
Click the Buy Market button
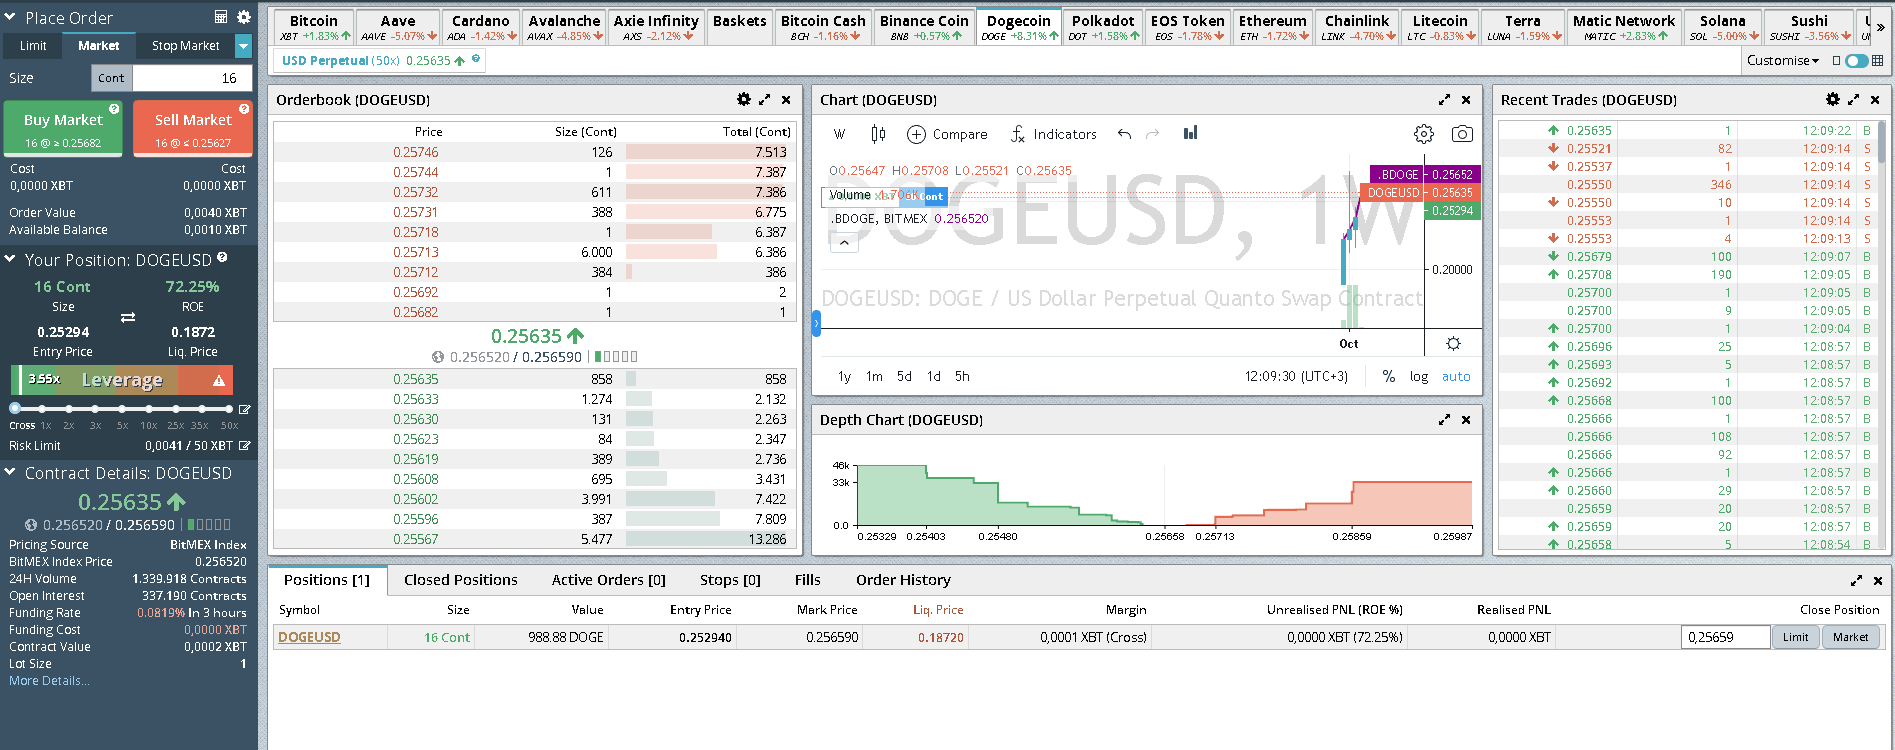point(63,129)
